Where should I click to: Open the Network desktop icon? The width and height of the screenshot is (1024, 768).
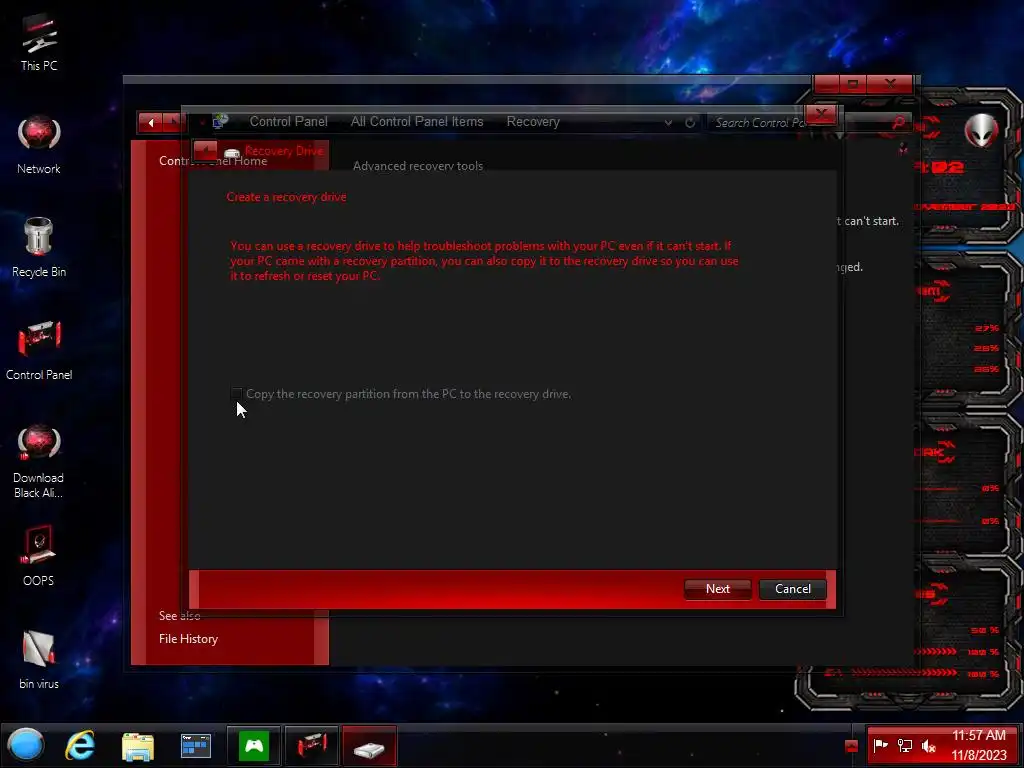click(x=39, y=145)
